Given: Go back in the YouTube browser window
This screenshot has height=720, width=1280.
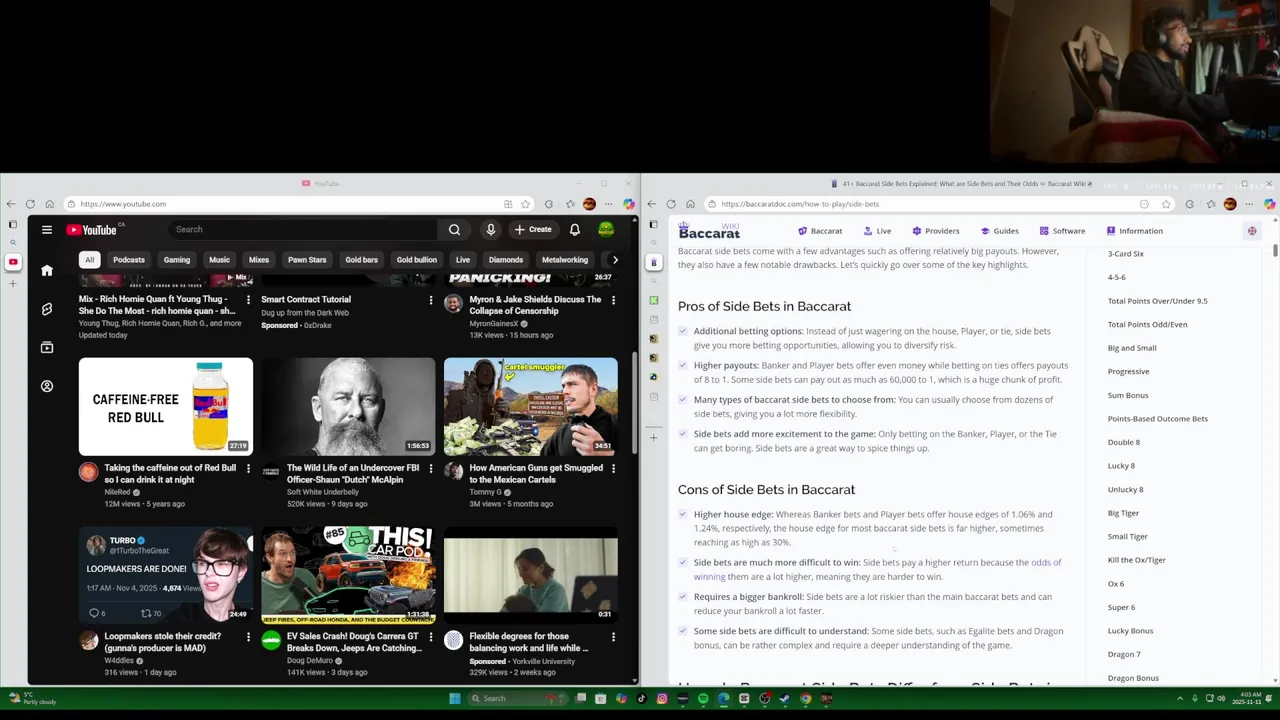Looking at the screenshot, I should [x=11, y=204].
